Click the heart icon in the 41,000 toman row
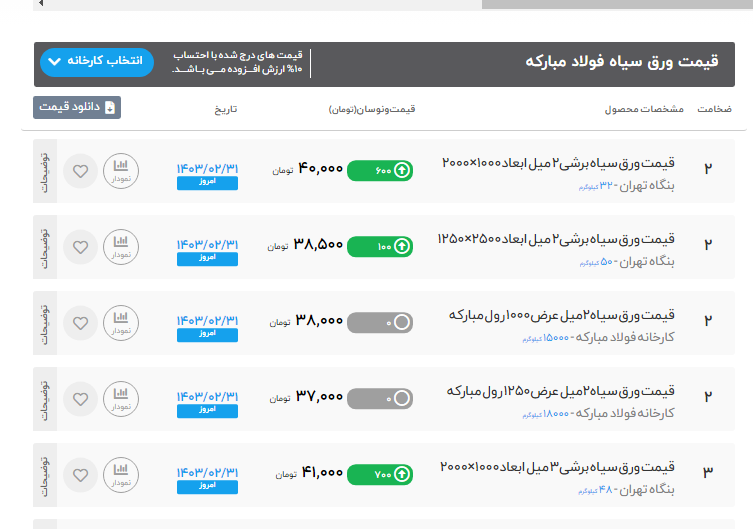The width and height of the screenshot is (753, 529). [81, 473]
